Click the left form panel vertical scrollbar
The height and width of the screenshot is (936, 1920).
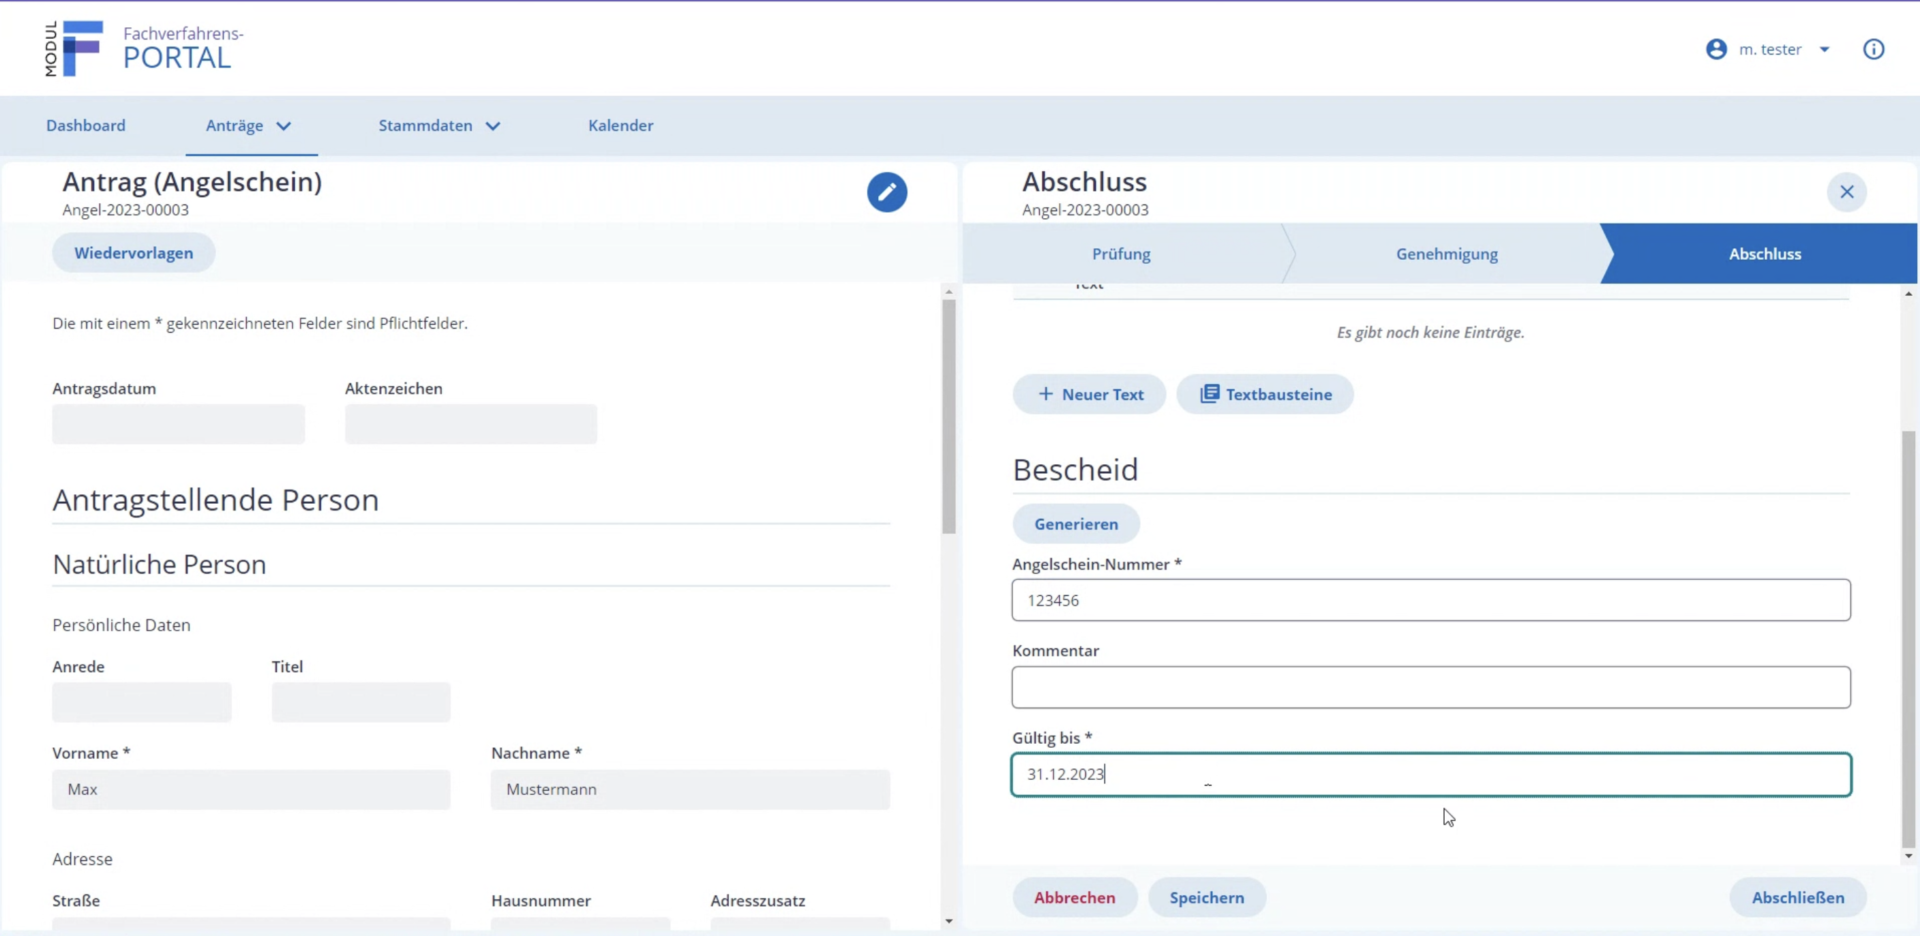point(948,415)
